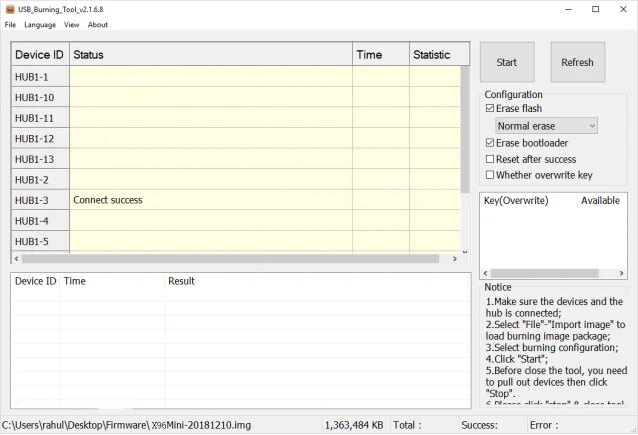Click the Device ID column header
Screen dimensions: 638x435
coord(39,55)
